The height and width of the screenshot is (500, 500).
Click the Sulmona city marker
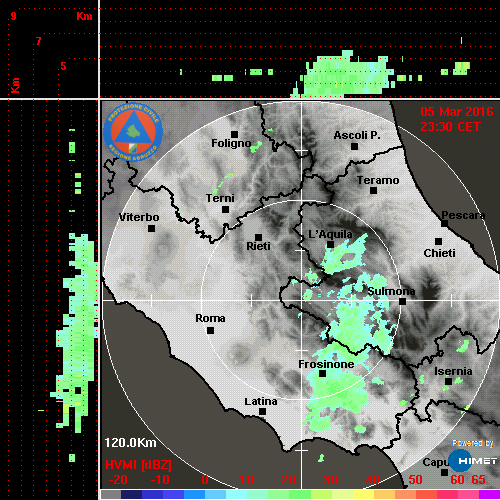[x=402, y=301]
